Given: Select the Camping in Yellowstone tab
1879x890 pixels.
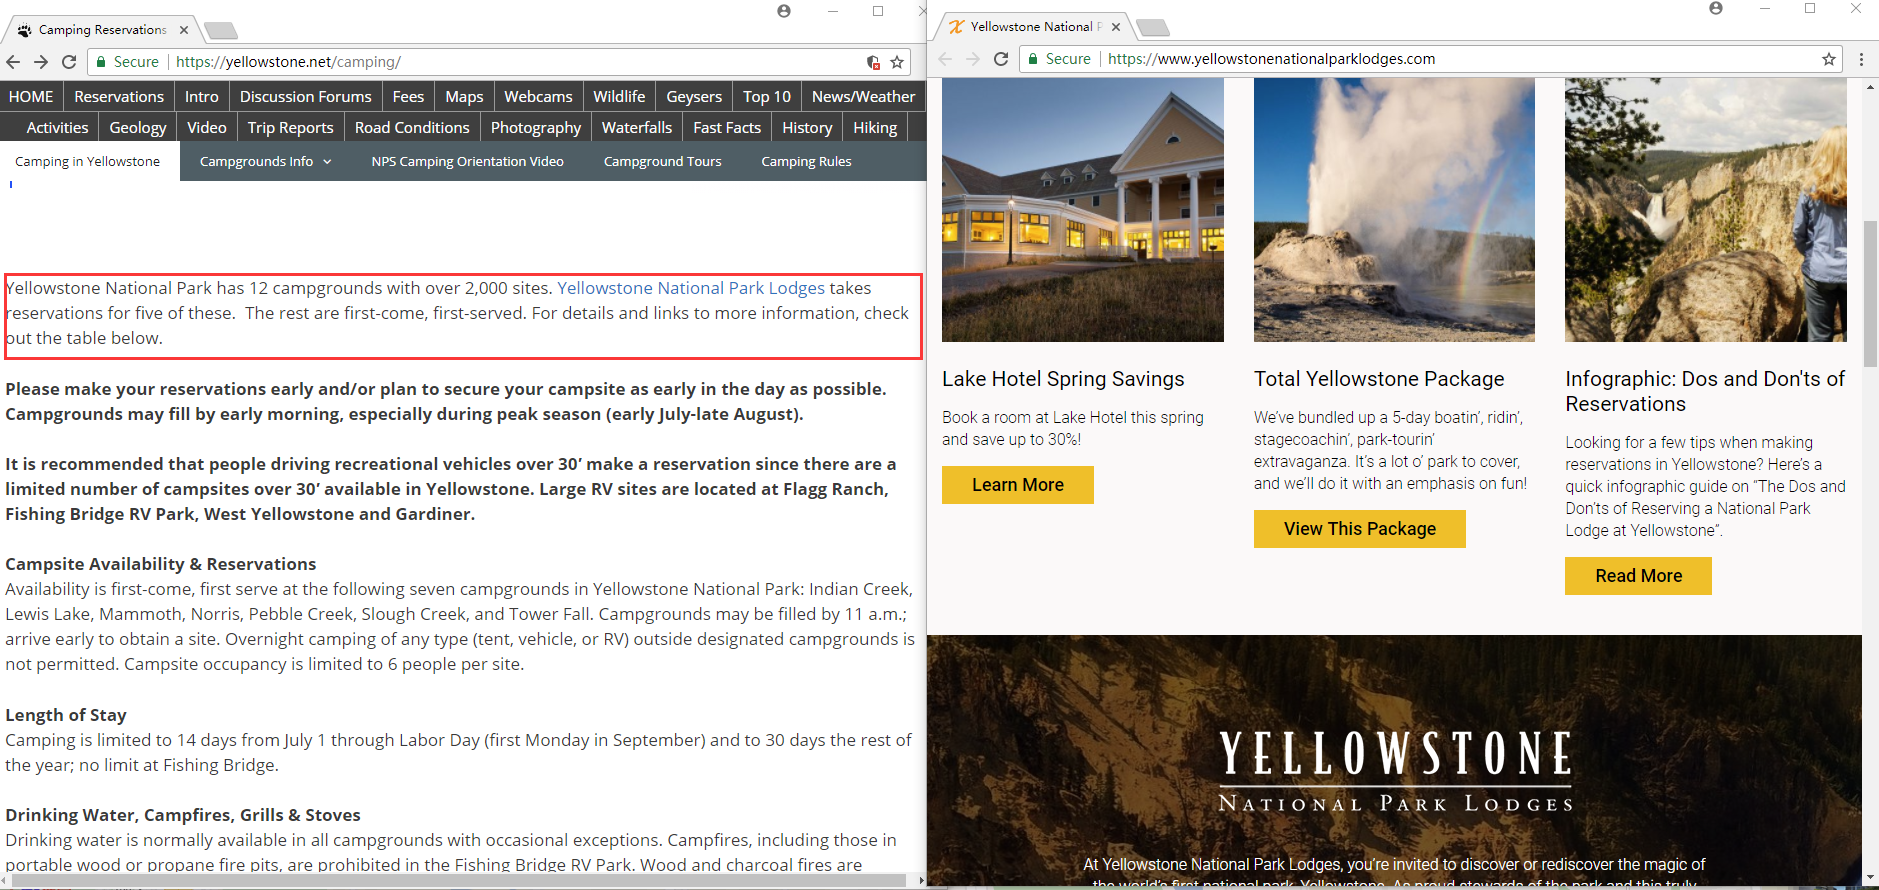Looking at the screenshot, I should 88,161.
